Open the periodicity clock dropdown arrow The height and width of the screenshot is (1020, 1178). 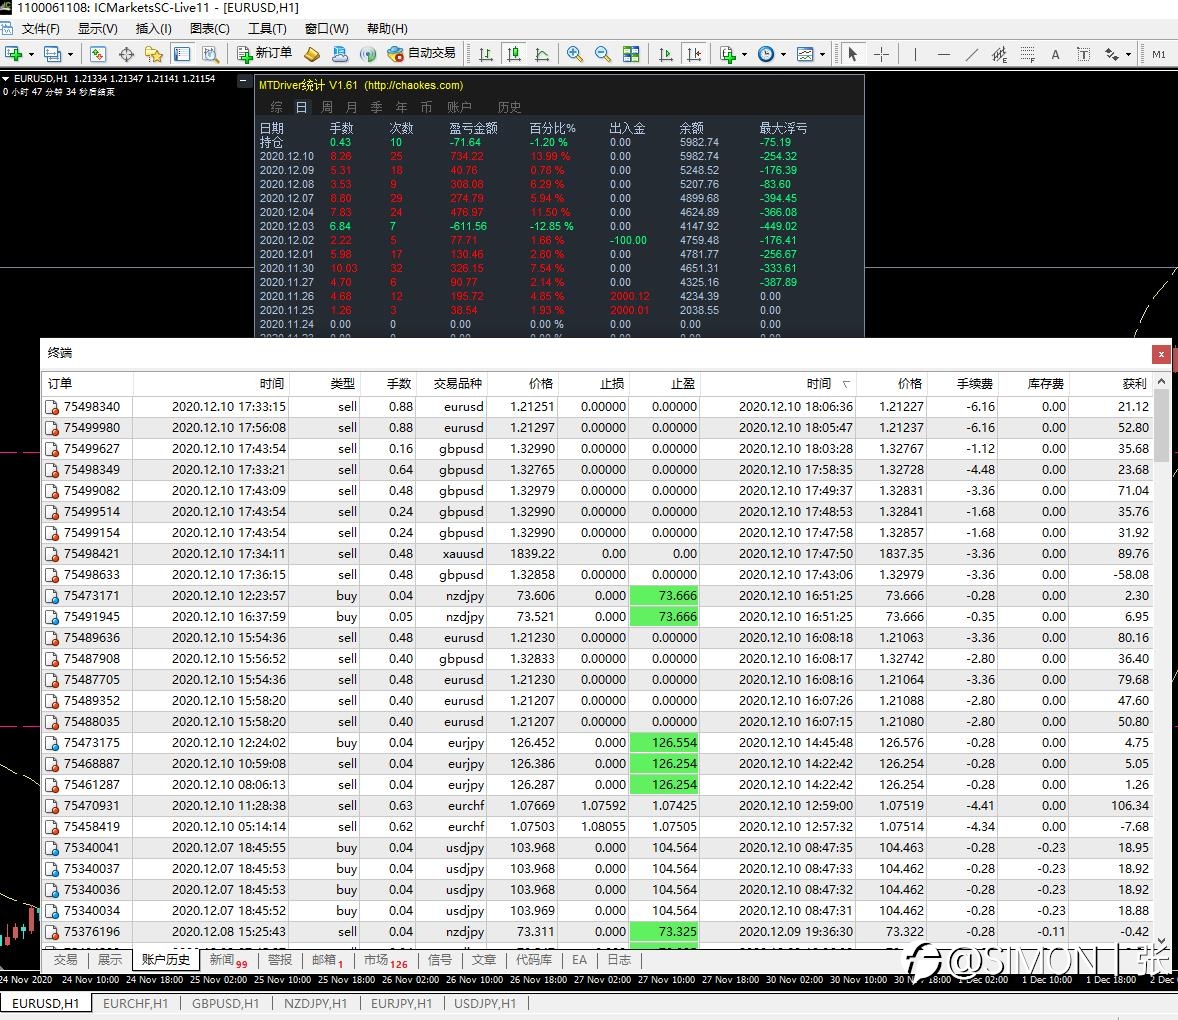pyautogui.click(x=784, y=54)
